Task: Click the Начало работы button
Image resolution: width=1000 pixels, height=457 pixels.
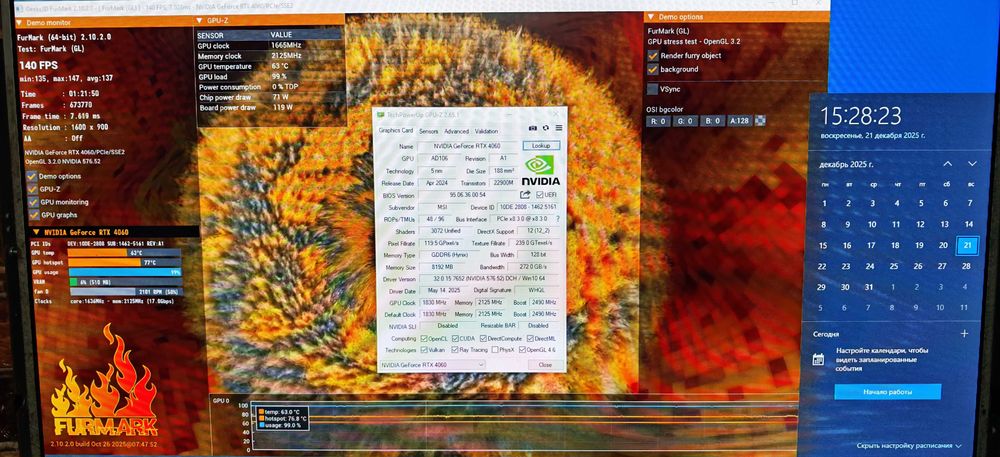Action: (x=887, y=391)
